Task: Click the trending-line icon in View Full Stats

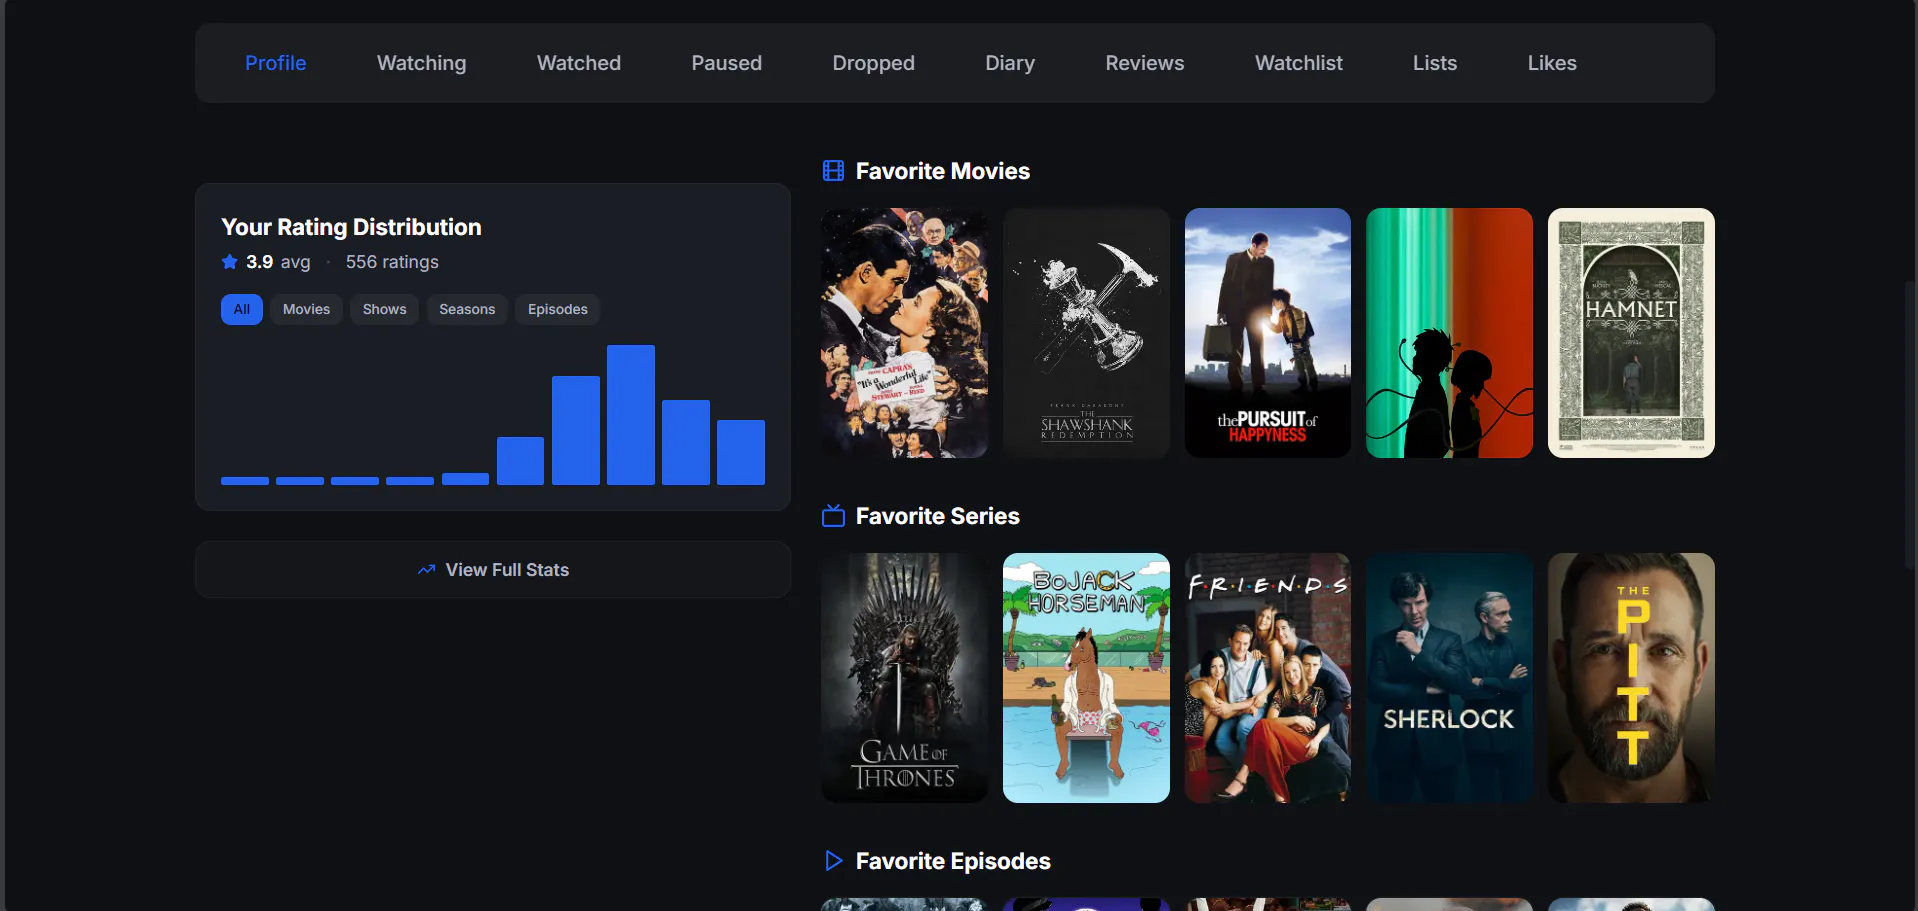Action: [x=427, y=570]
